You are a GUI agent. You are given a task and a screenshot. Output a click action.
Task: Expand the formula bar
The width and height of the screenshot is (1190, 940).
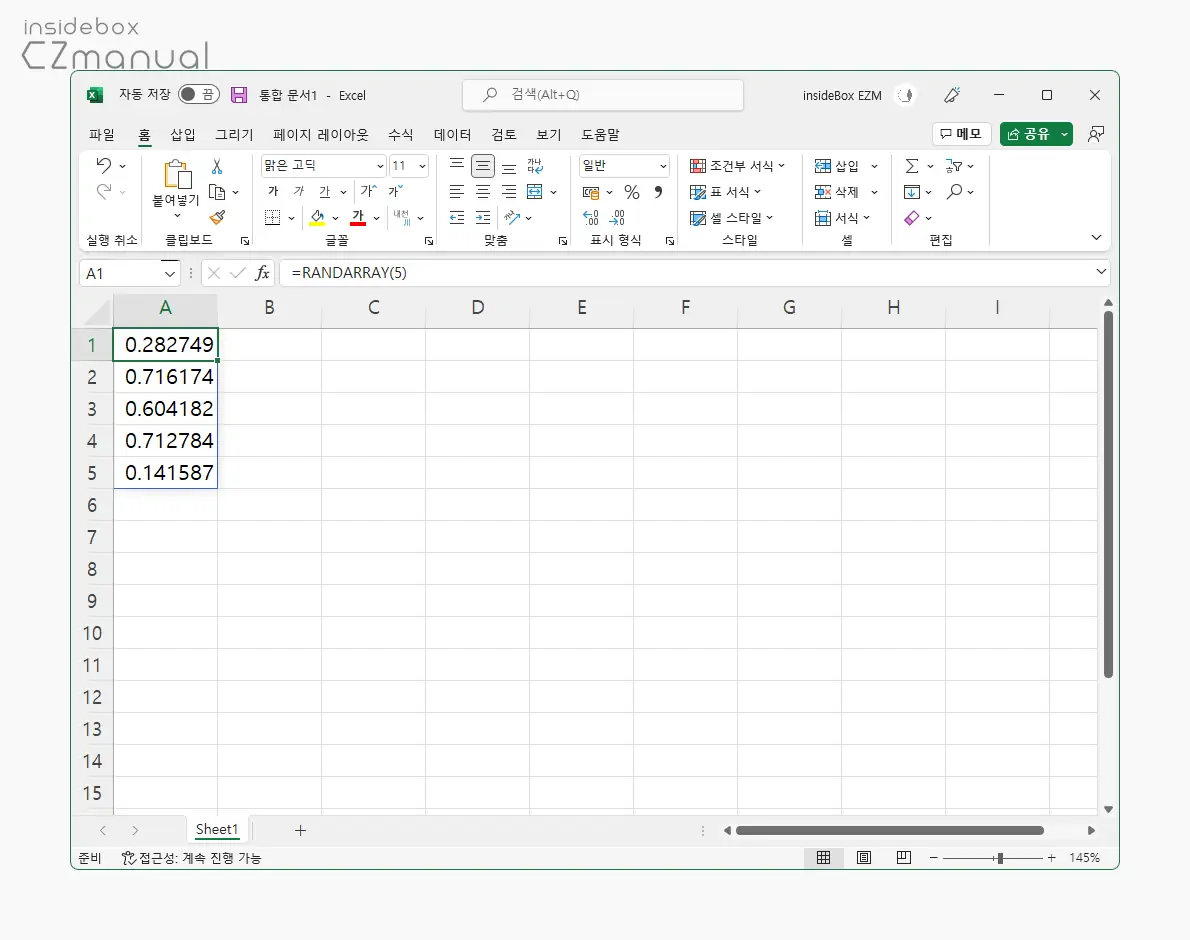pyautogui.click(x=1101, y=272)
